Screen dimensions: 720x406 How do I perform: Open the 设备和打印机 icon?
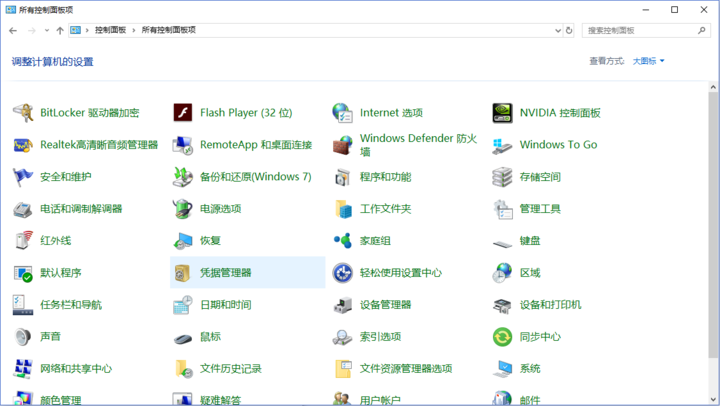pyautogui.click(x=502, y=305)
